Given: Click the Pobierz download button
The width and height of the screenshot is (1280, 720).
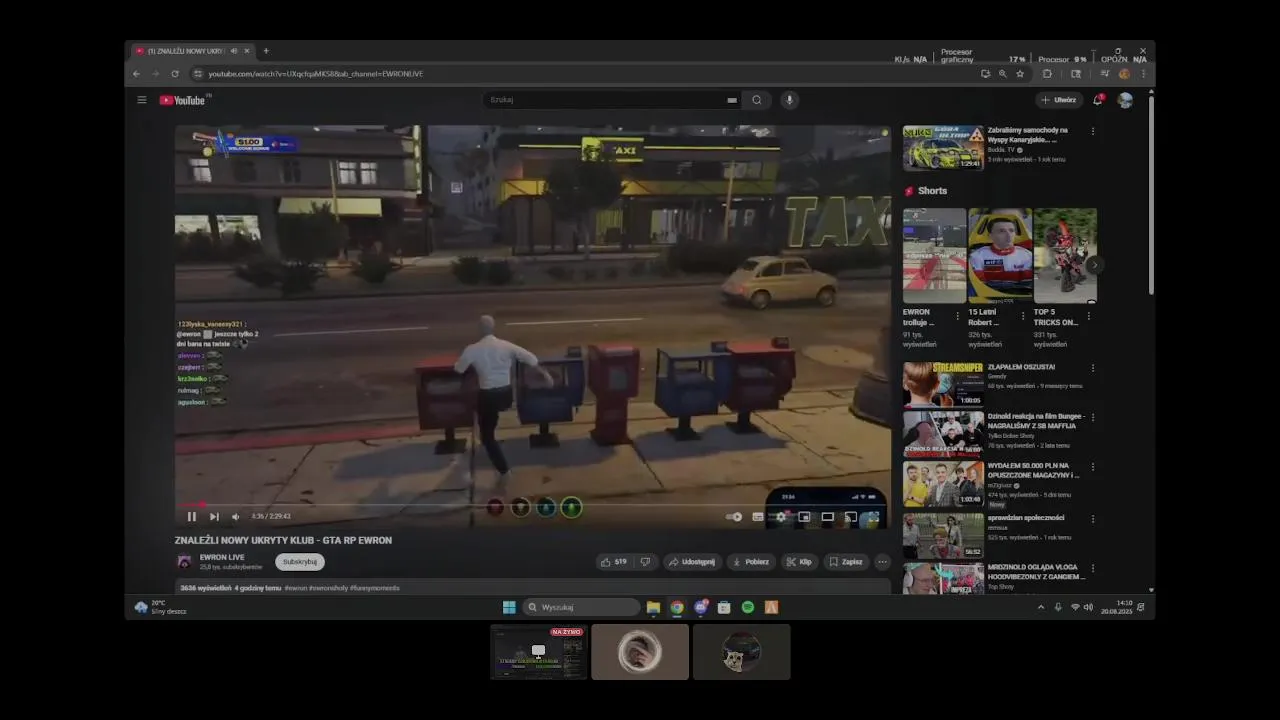Looking at the screenshot, I should point(751,562).
